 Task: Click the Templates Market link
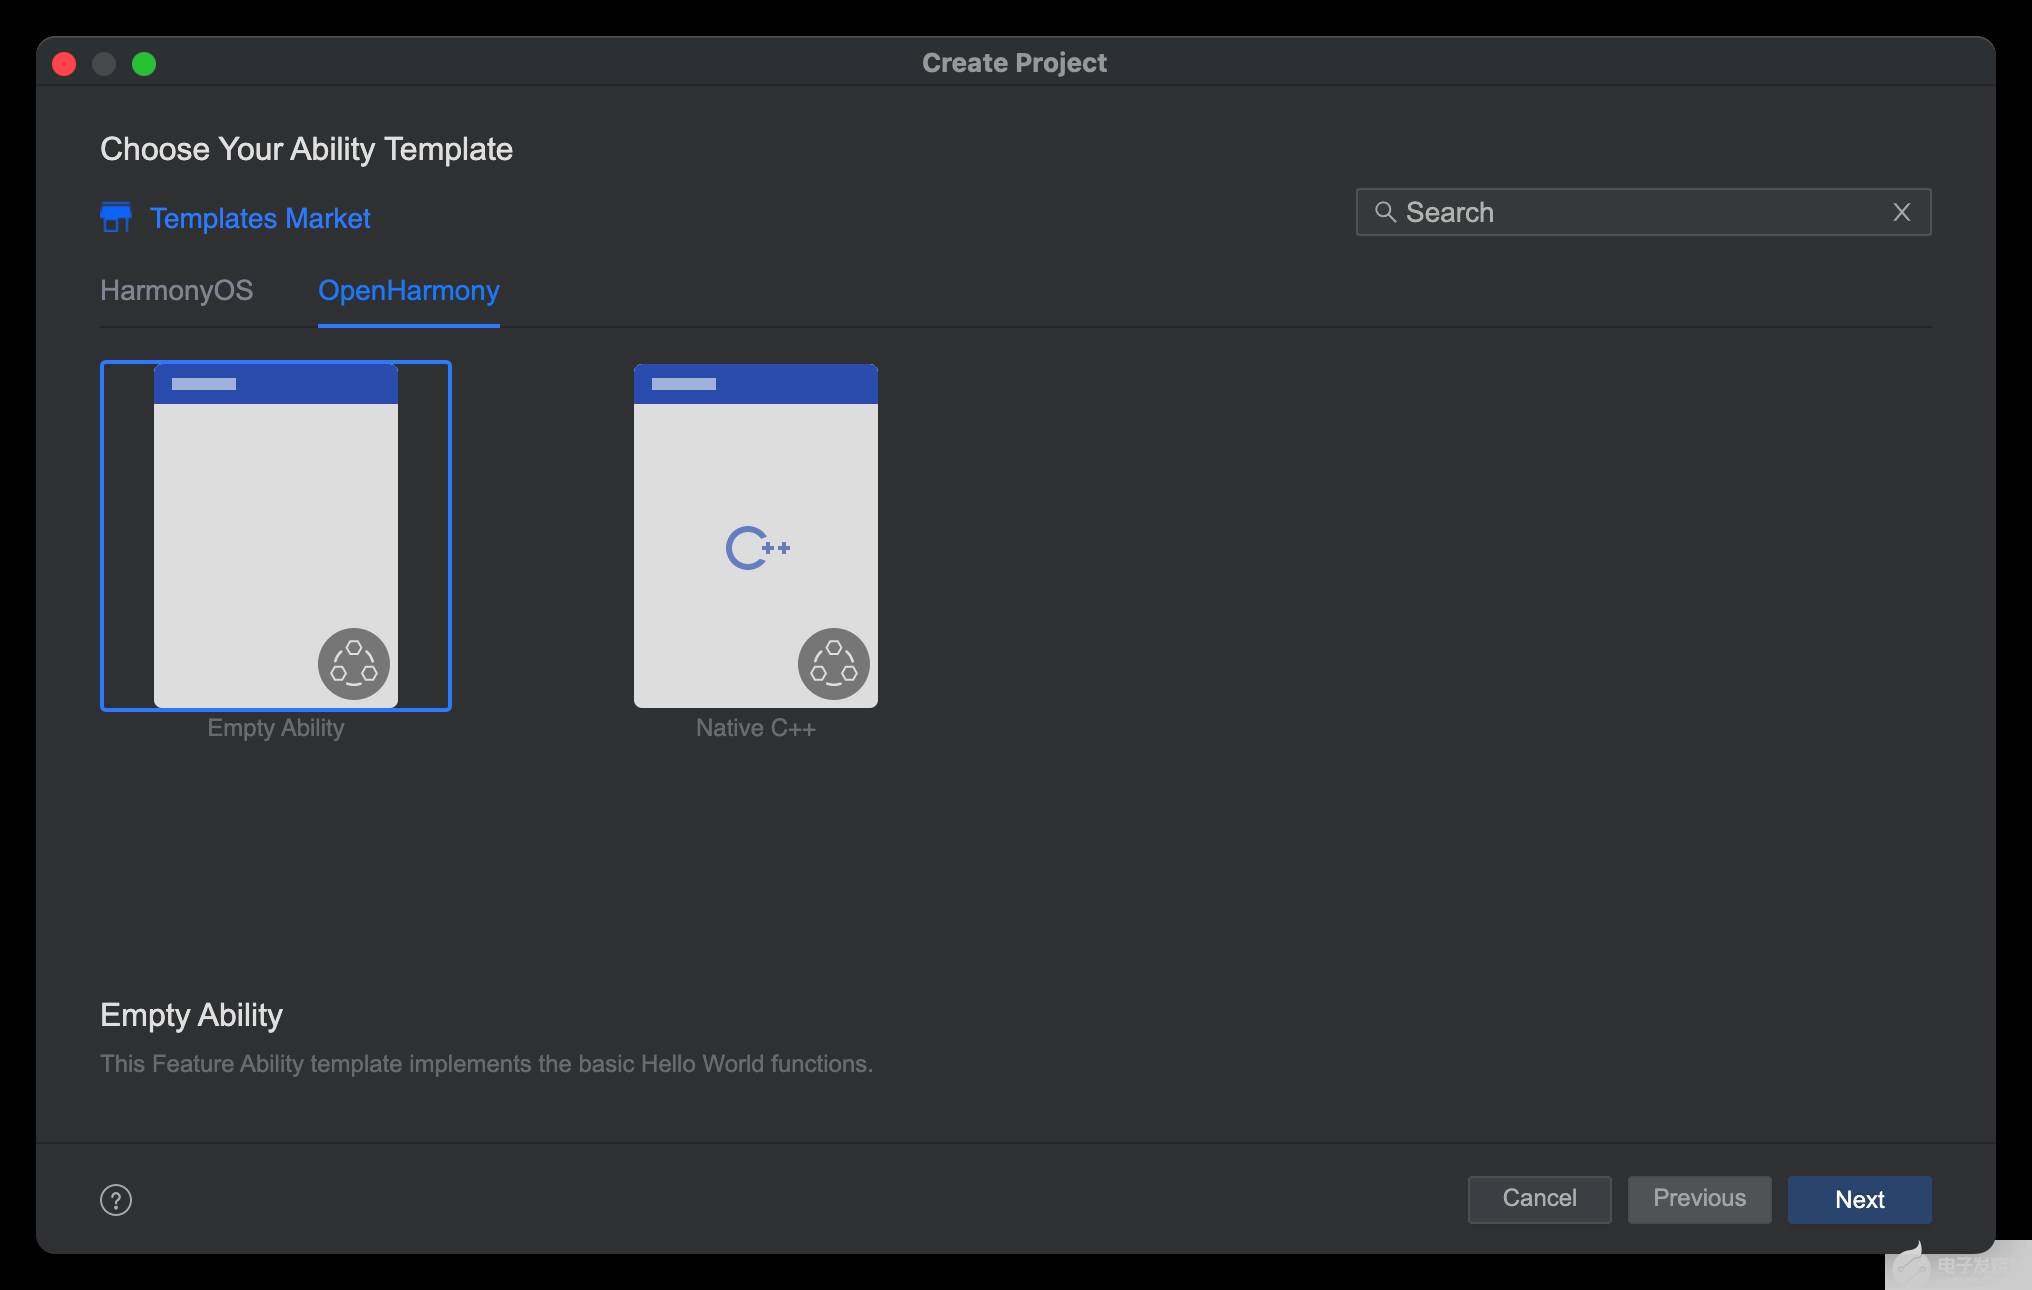[x=261, y=216]
